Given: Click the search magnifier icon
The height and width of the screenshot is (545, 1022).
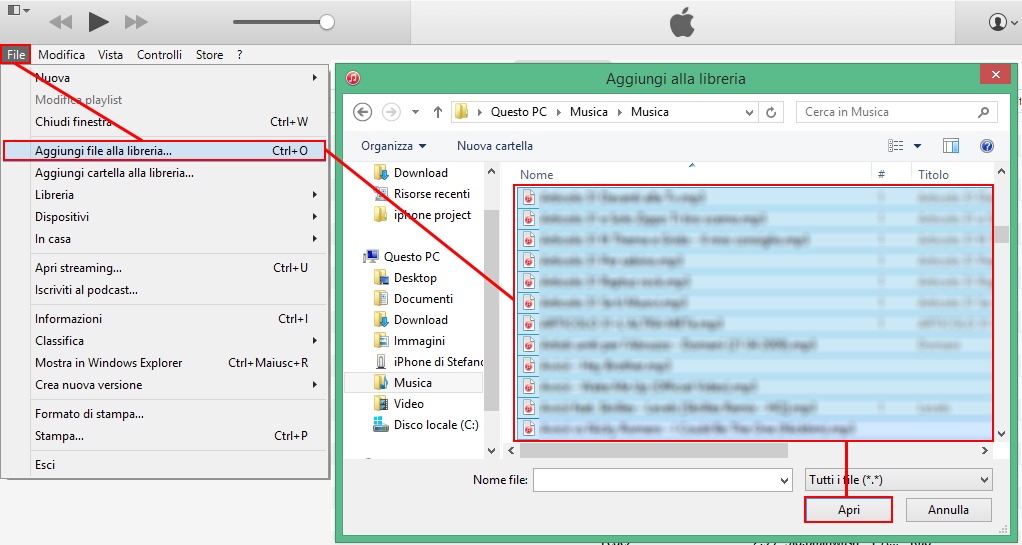Looking at the screenshot, I should [984, 112].
